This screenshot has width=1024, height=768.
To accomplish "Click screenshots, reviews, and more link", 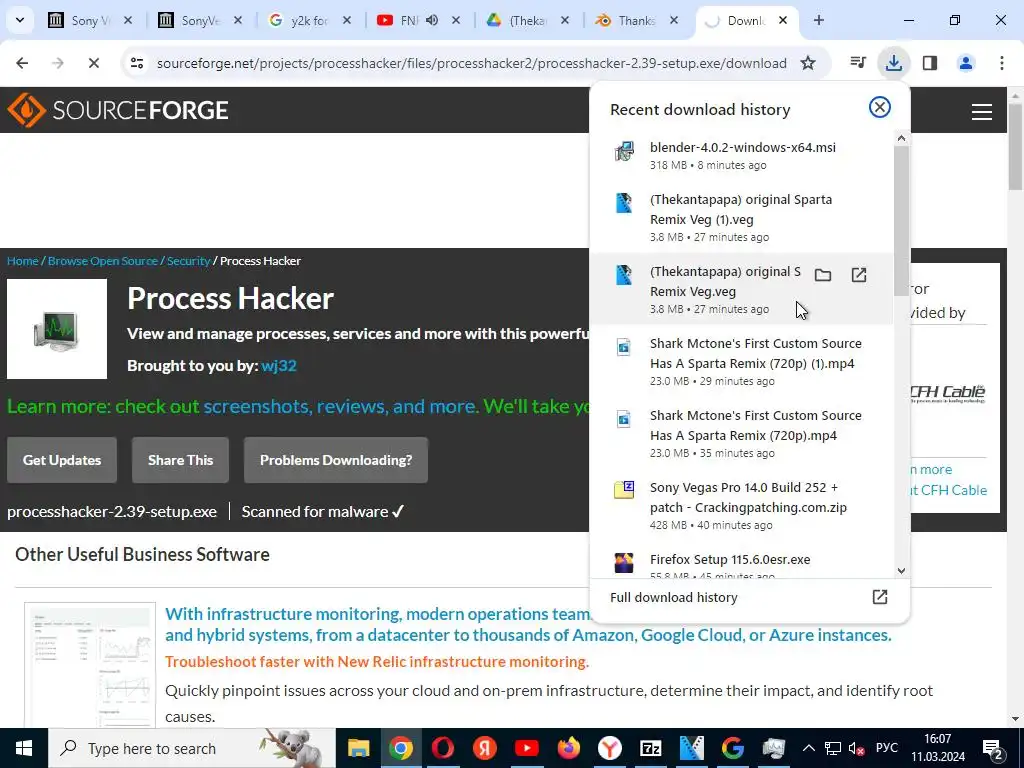I will tap(342, 406).
